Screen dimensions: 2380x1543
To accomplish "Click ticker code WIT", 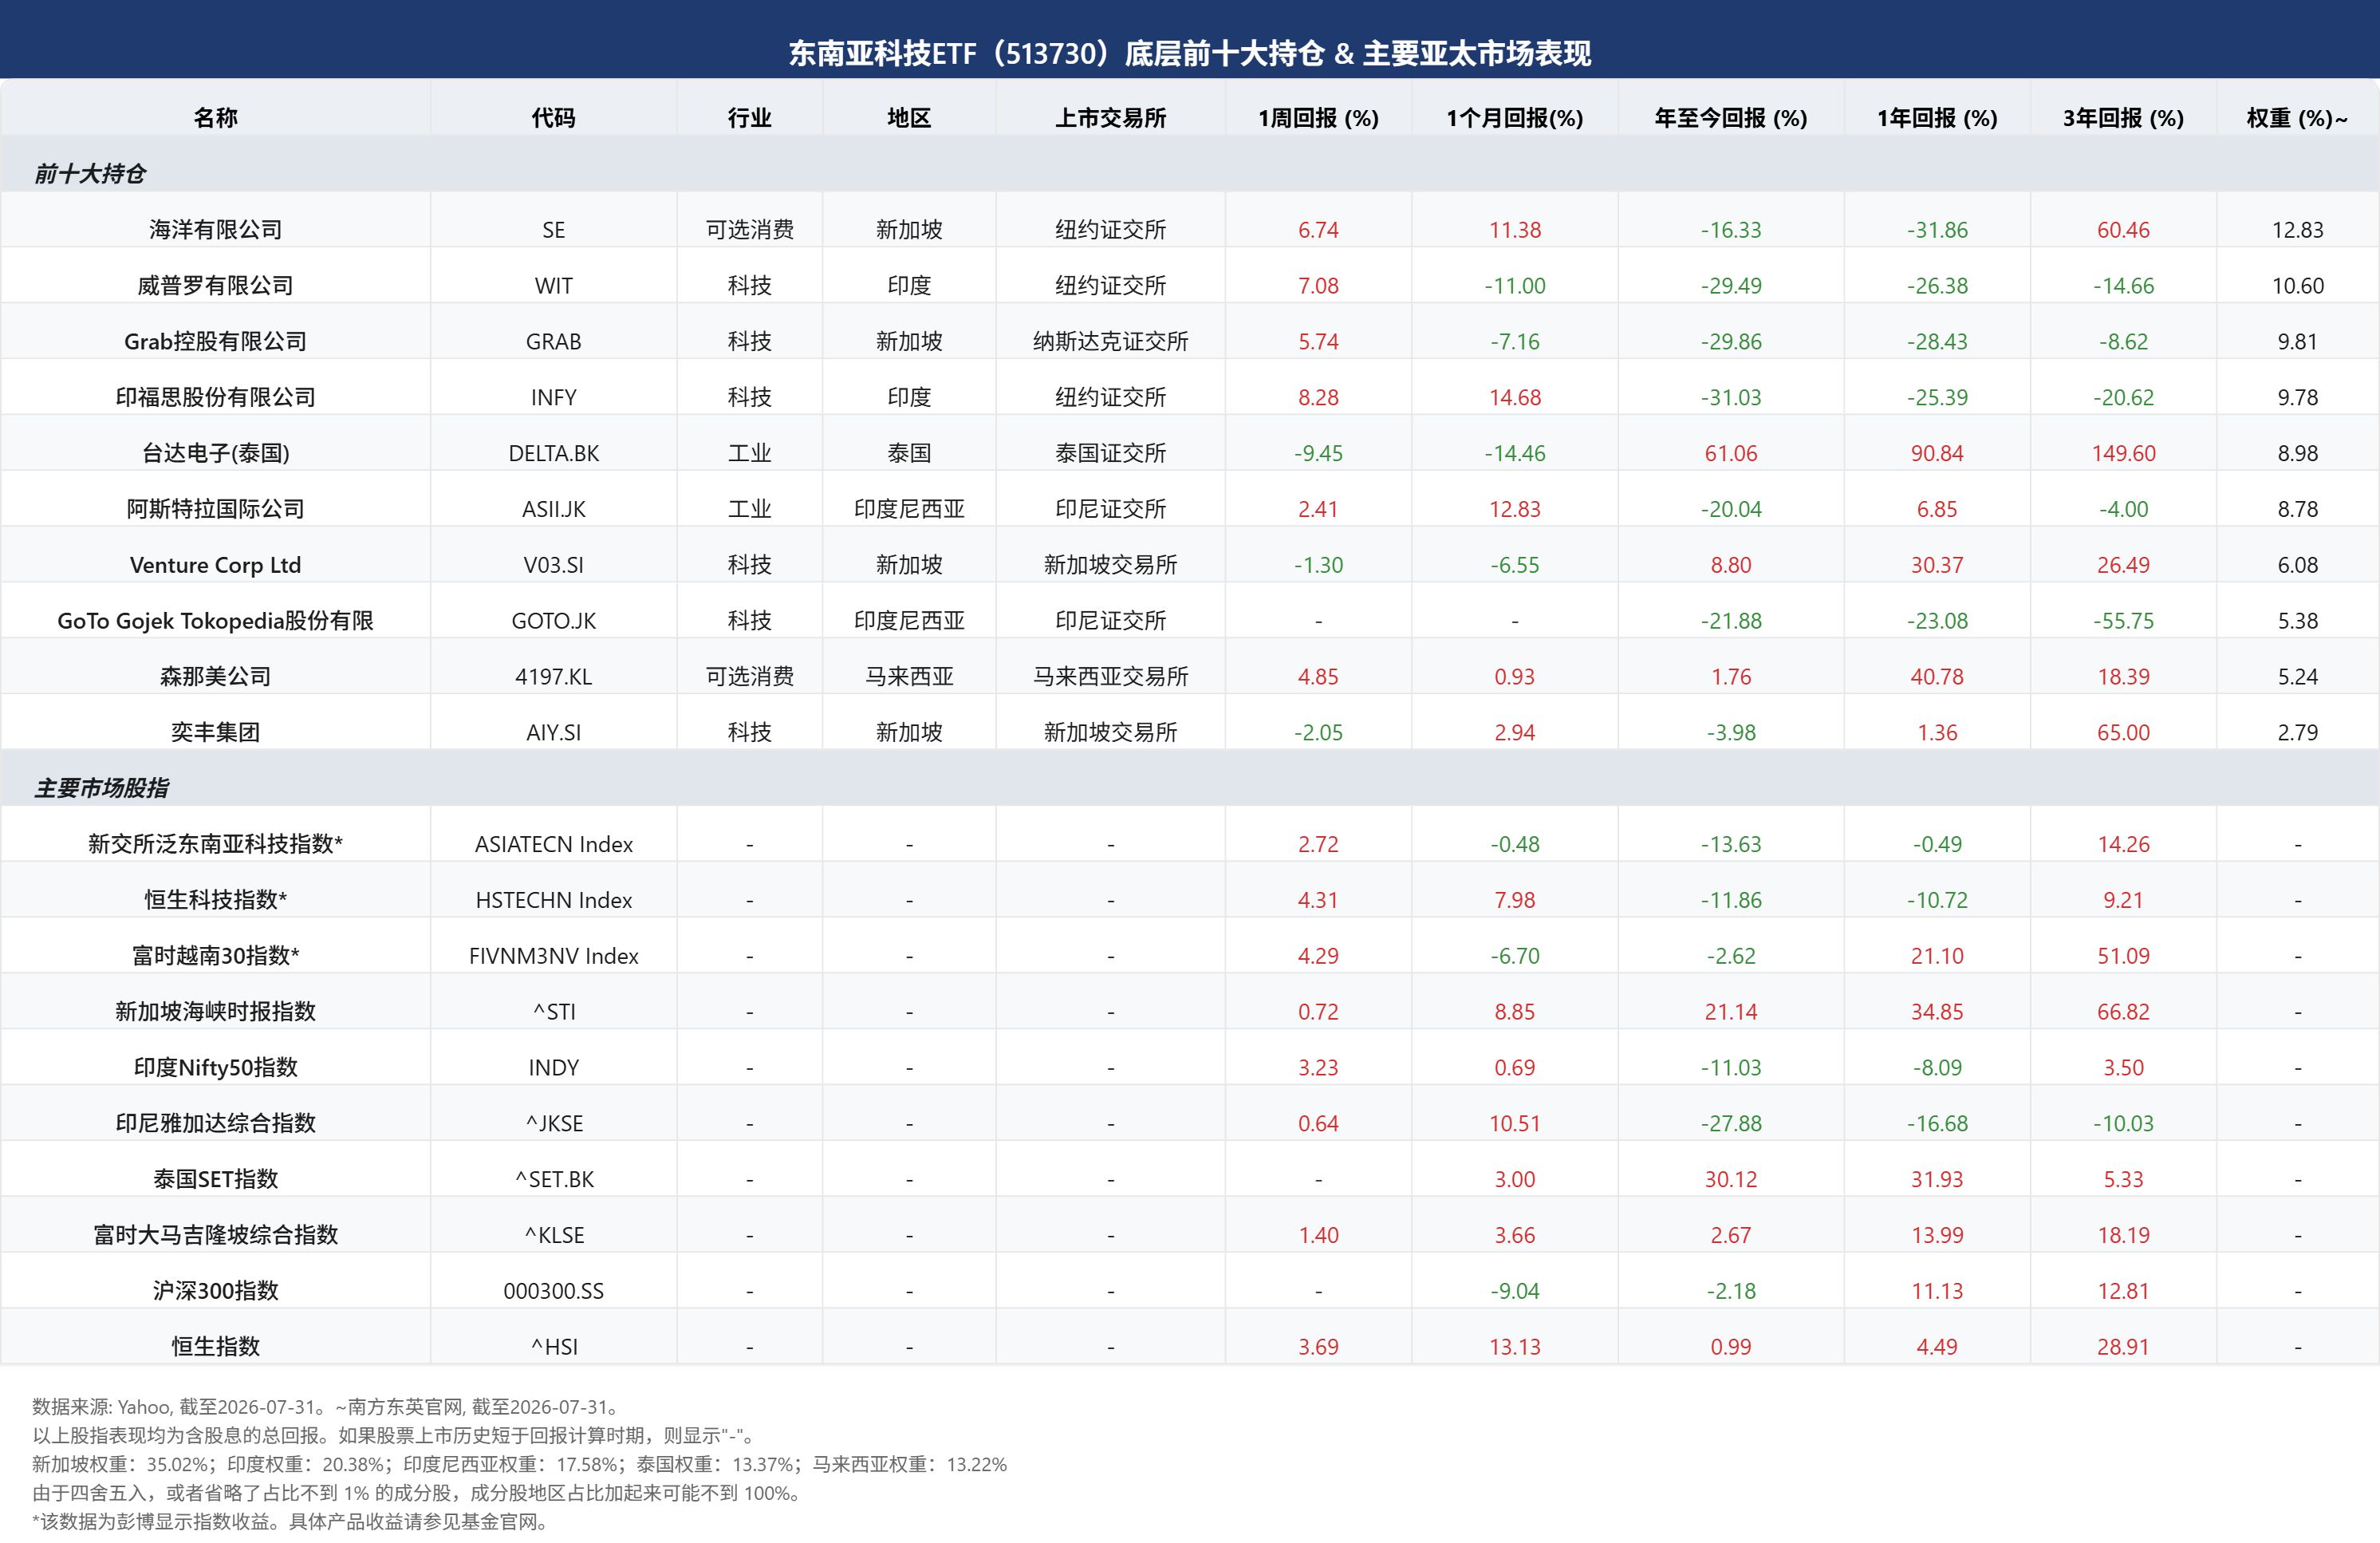I will click(553, 286).
